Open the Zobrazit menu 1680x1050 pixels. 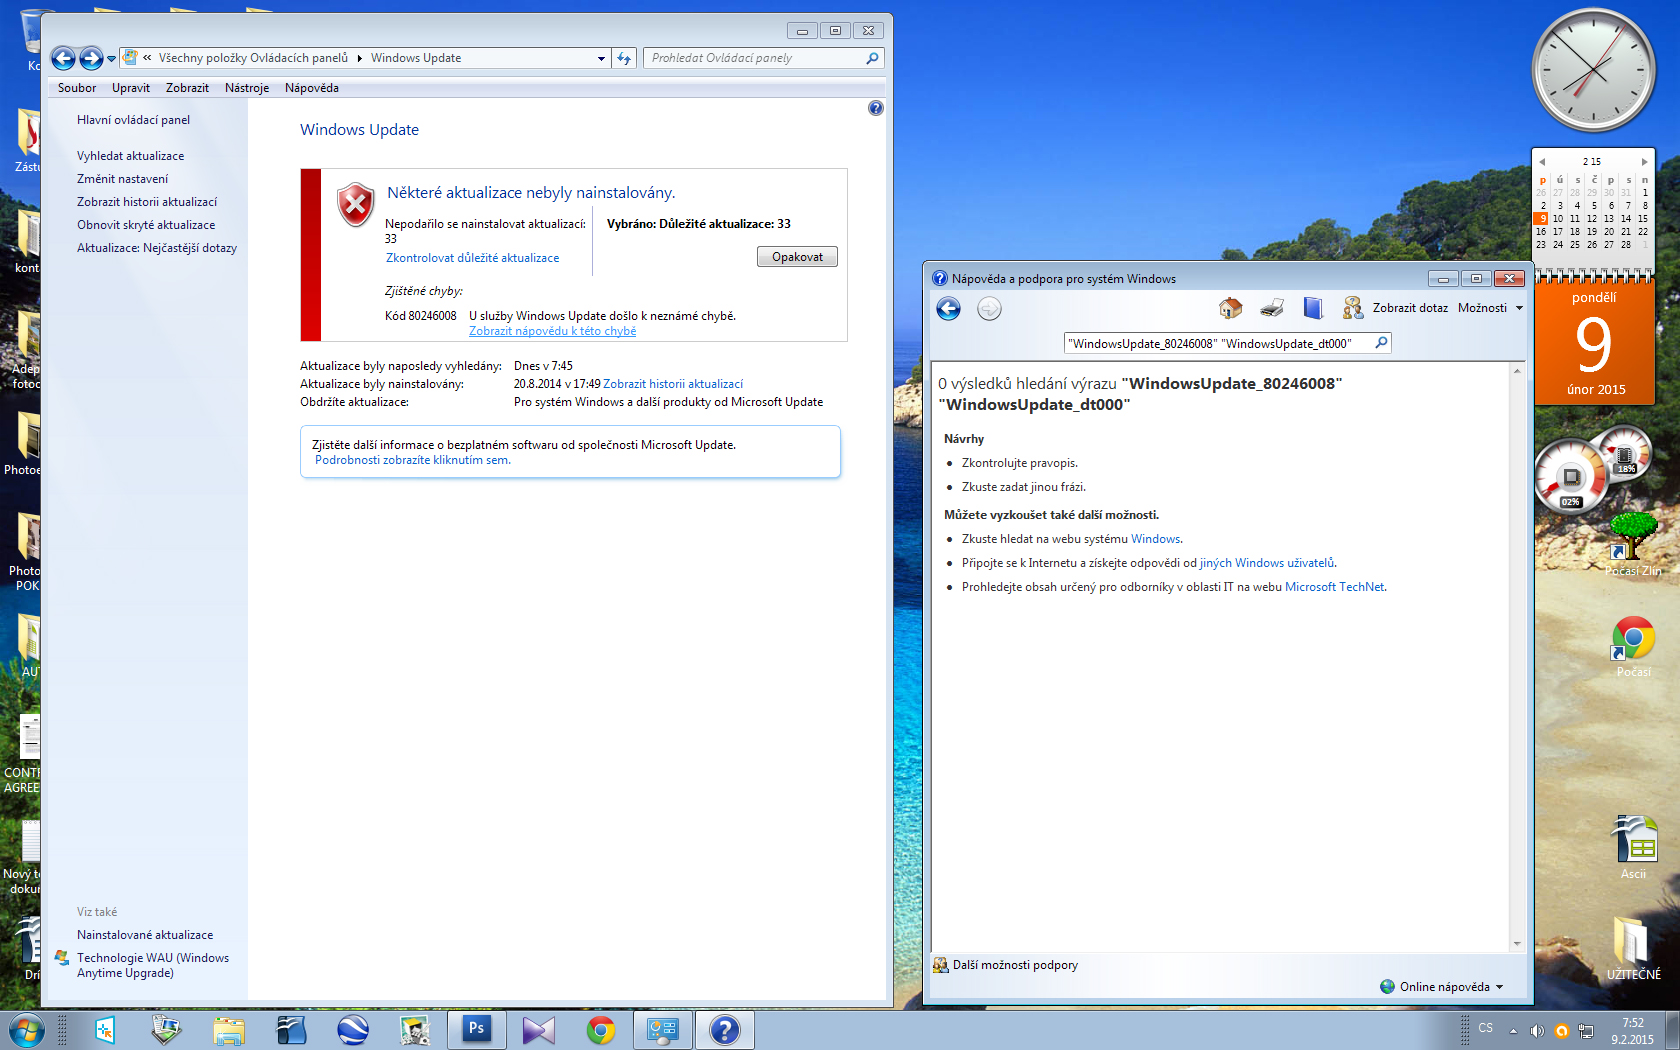pos(187,88)
